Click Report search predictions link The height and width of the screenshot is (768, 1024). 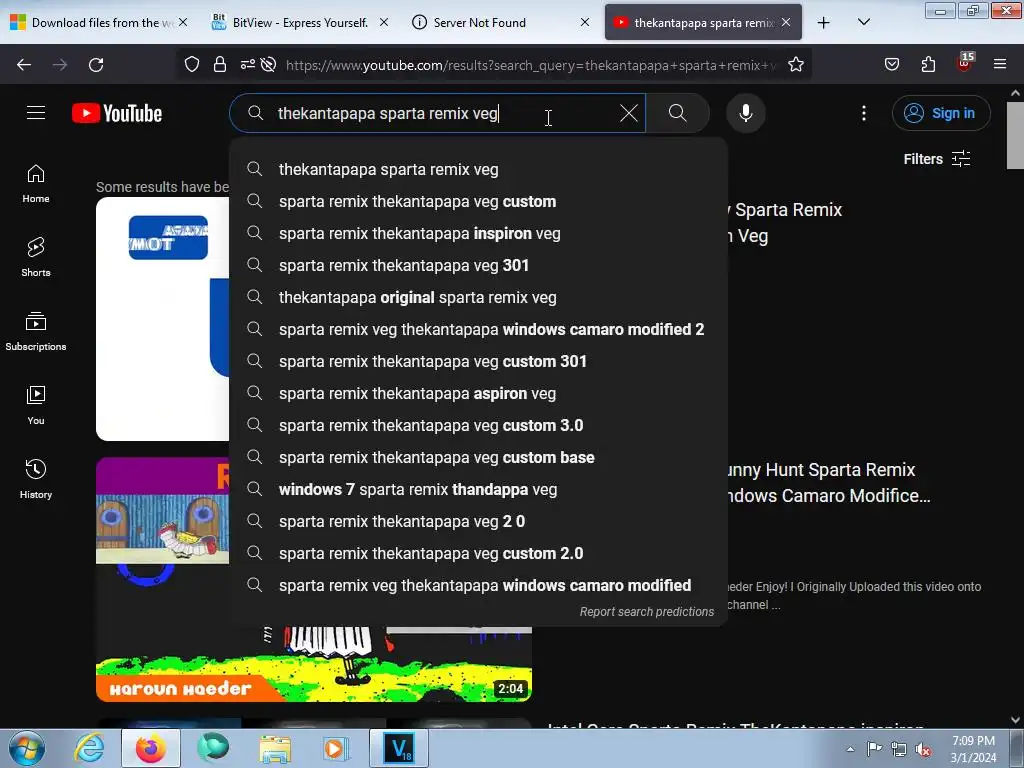[x=647, y=612]
